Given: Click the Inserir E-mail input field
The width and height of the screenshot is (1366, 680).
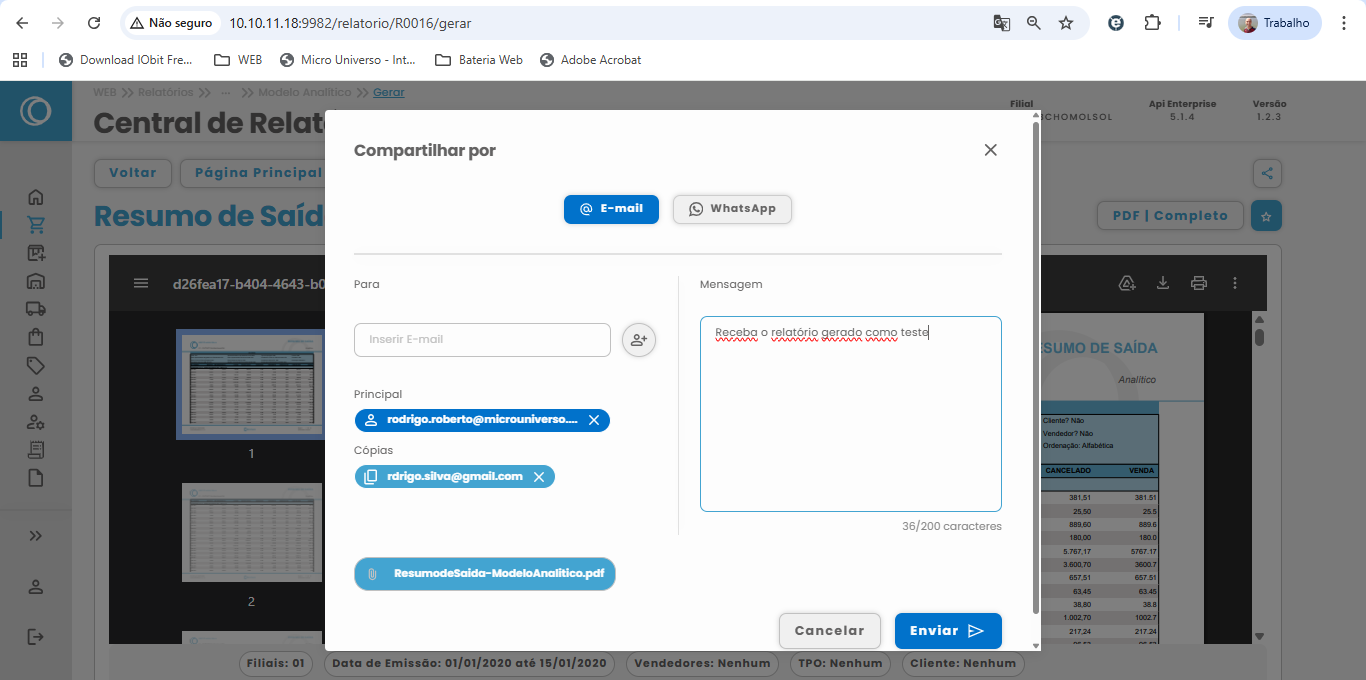Looking at the screenshot, I should coord(482,340).
